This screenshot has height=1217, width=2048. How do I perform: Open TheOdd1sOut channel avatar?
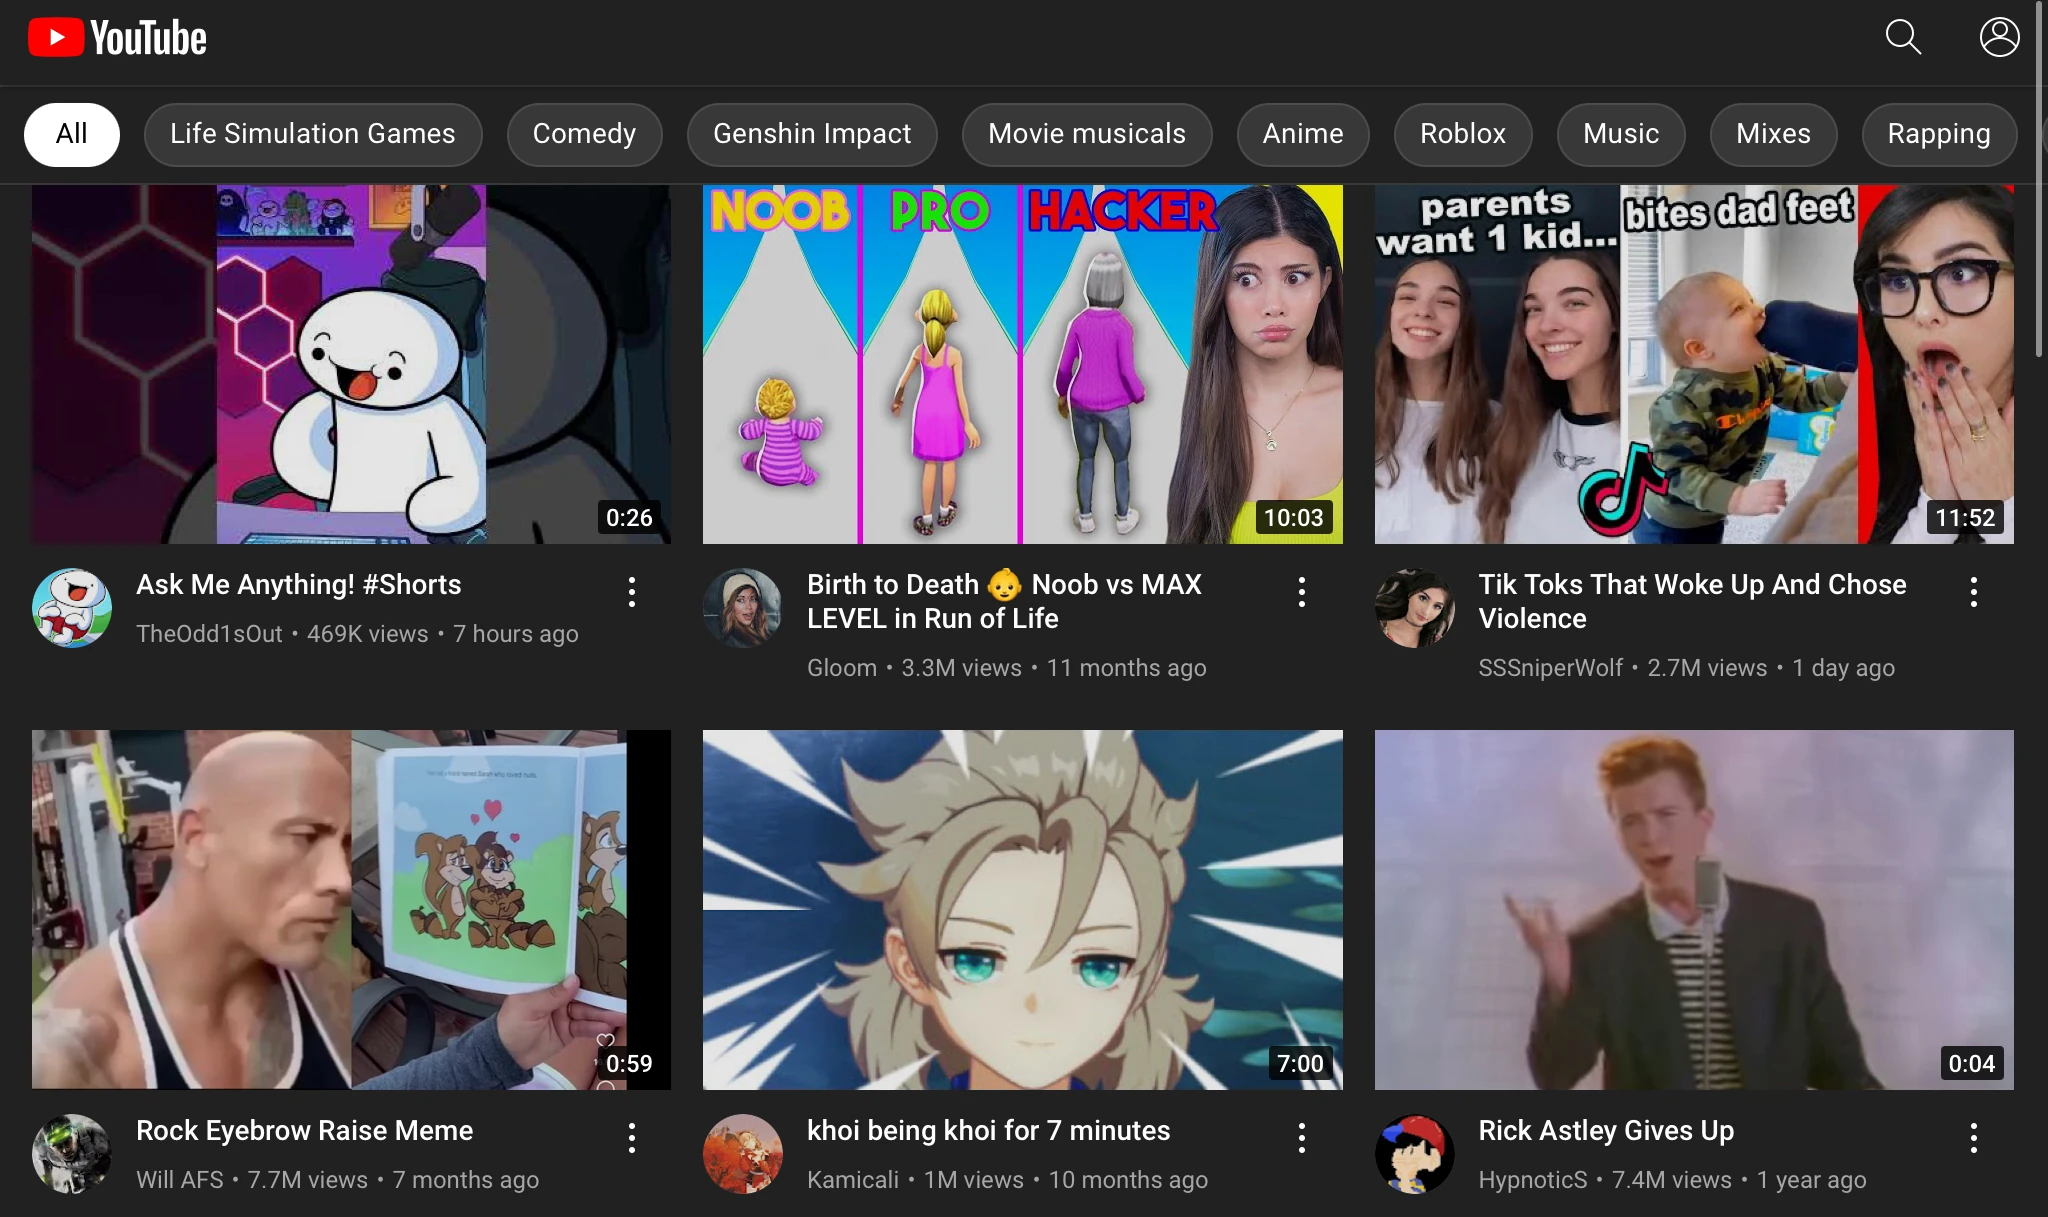pyautogui.click(x=70, y=607)
